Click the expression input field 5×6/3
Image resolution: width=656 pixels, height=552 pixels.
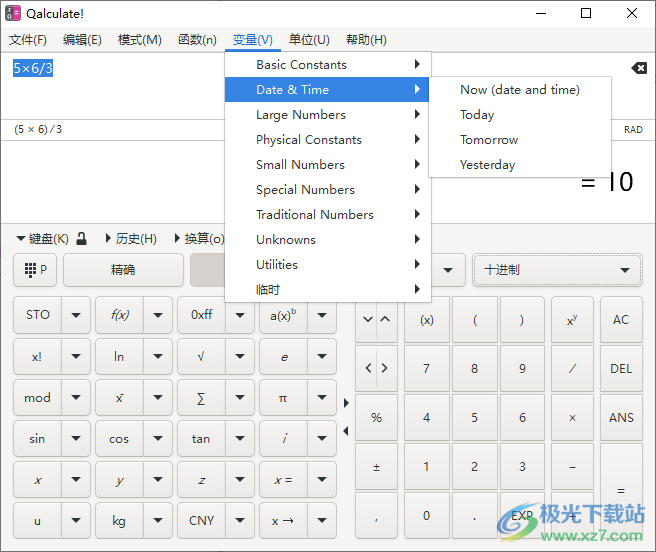[x=33, y=68]
